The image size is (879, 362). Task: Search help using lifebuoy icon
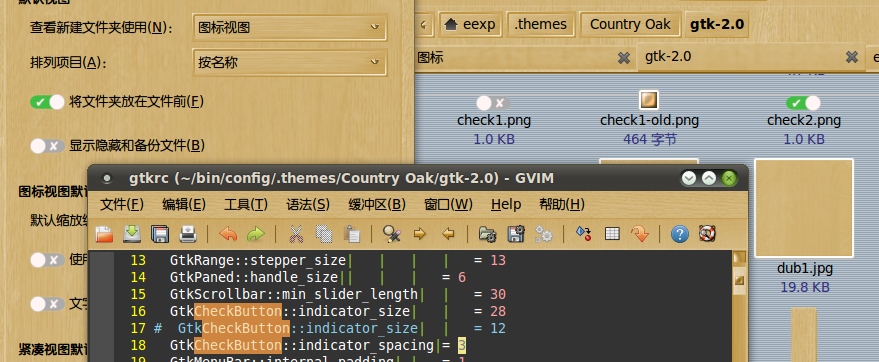(707, 234)
